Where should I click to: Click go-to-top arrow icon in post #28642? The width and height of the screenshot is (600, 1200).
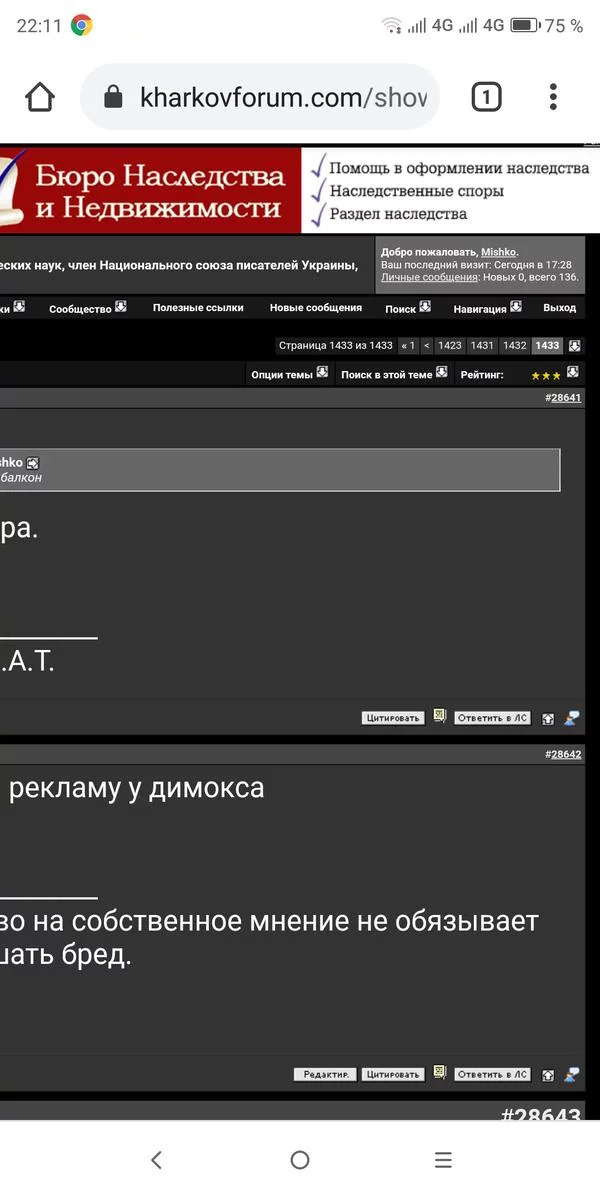[548, 1075]
